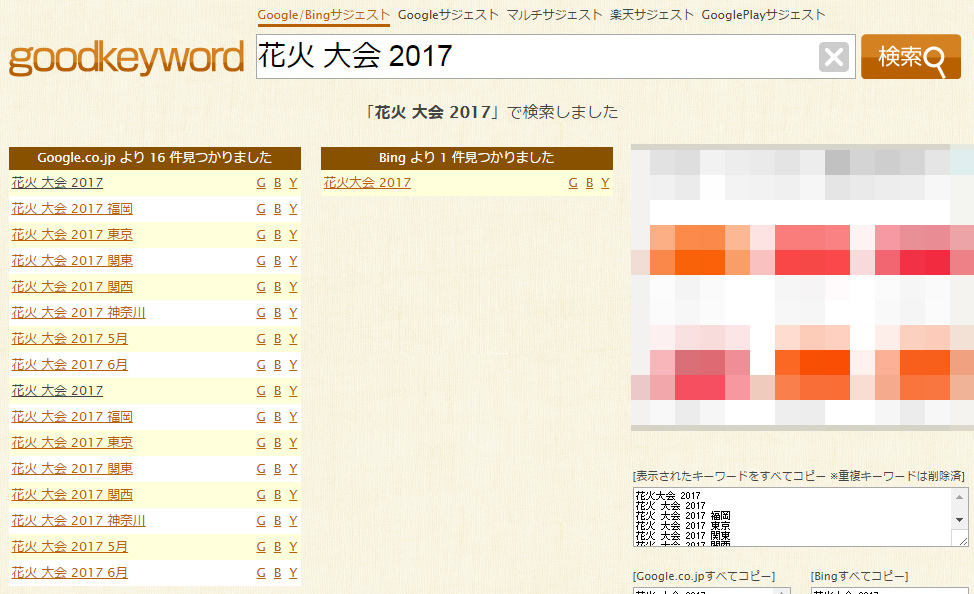Click the X icon to clear the search box
The height and width of the screenshot is (594, 974).
[833, 56]
